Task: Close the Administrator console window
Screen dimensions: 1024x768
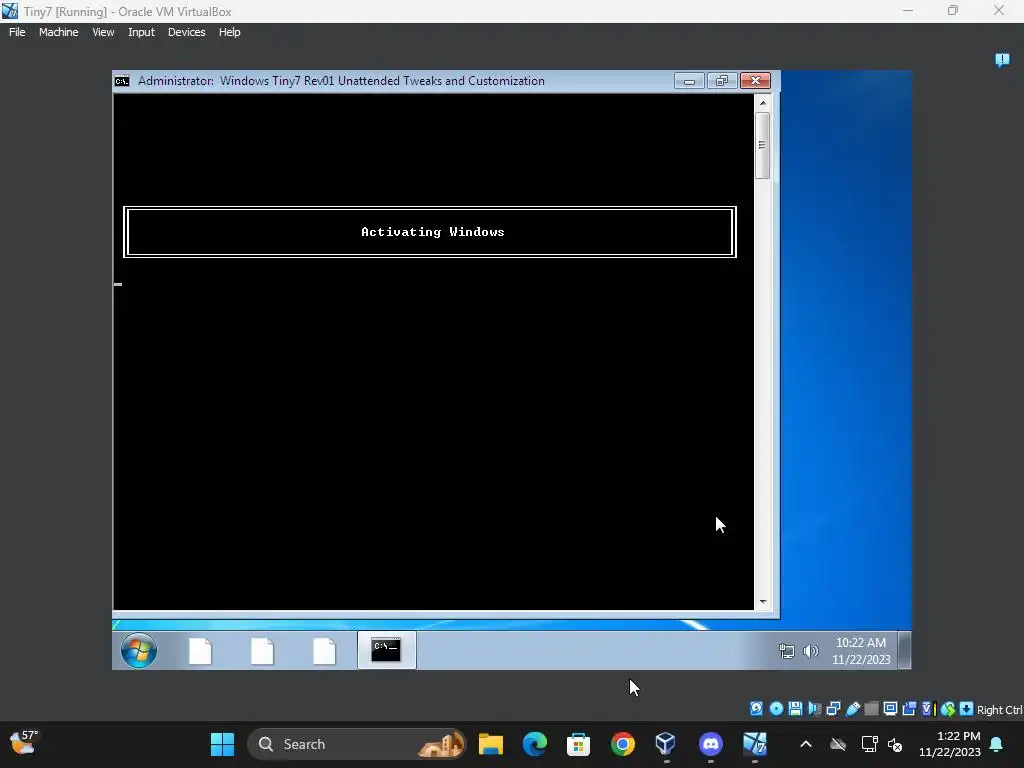Action: (x=755, y=81)
